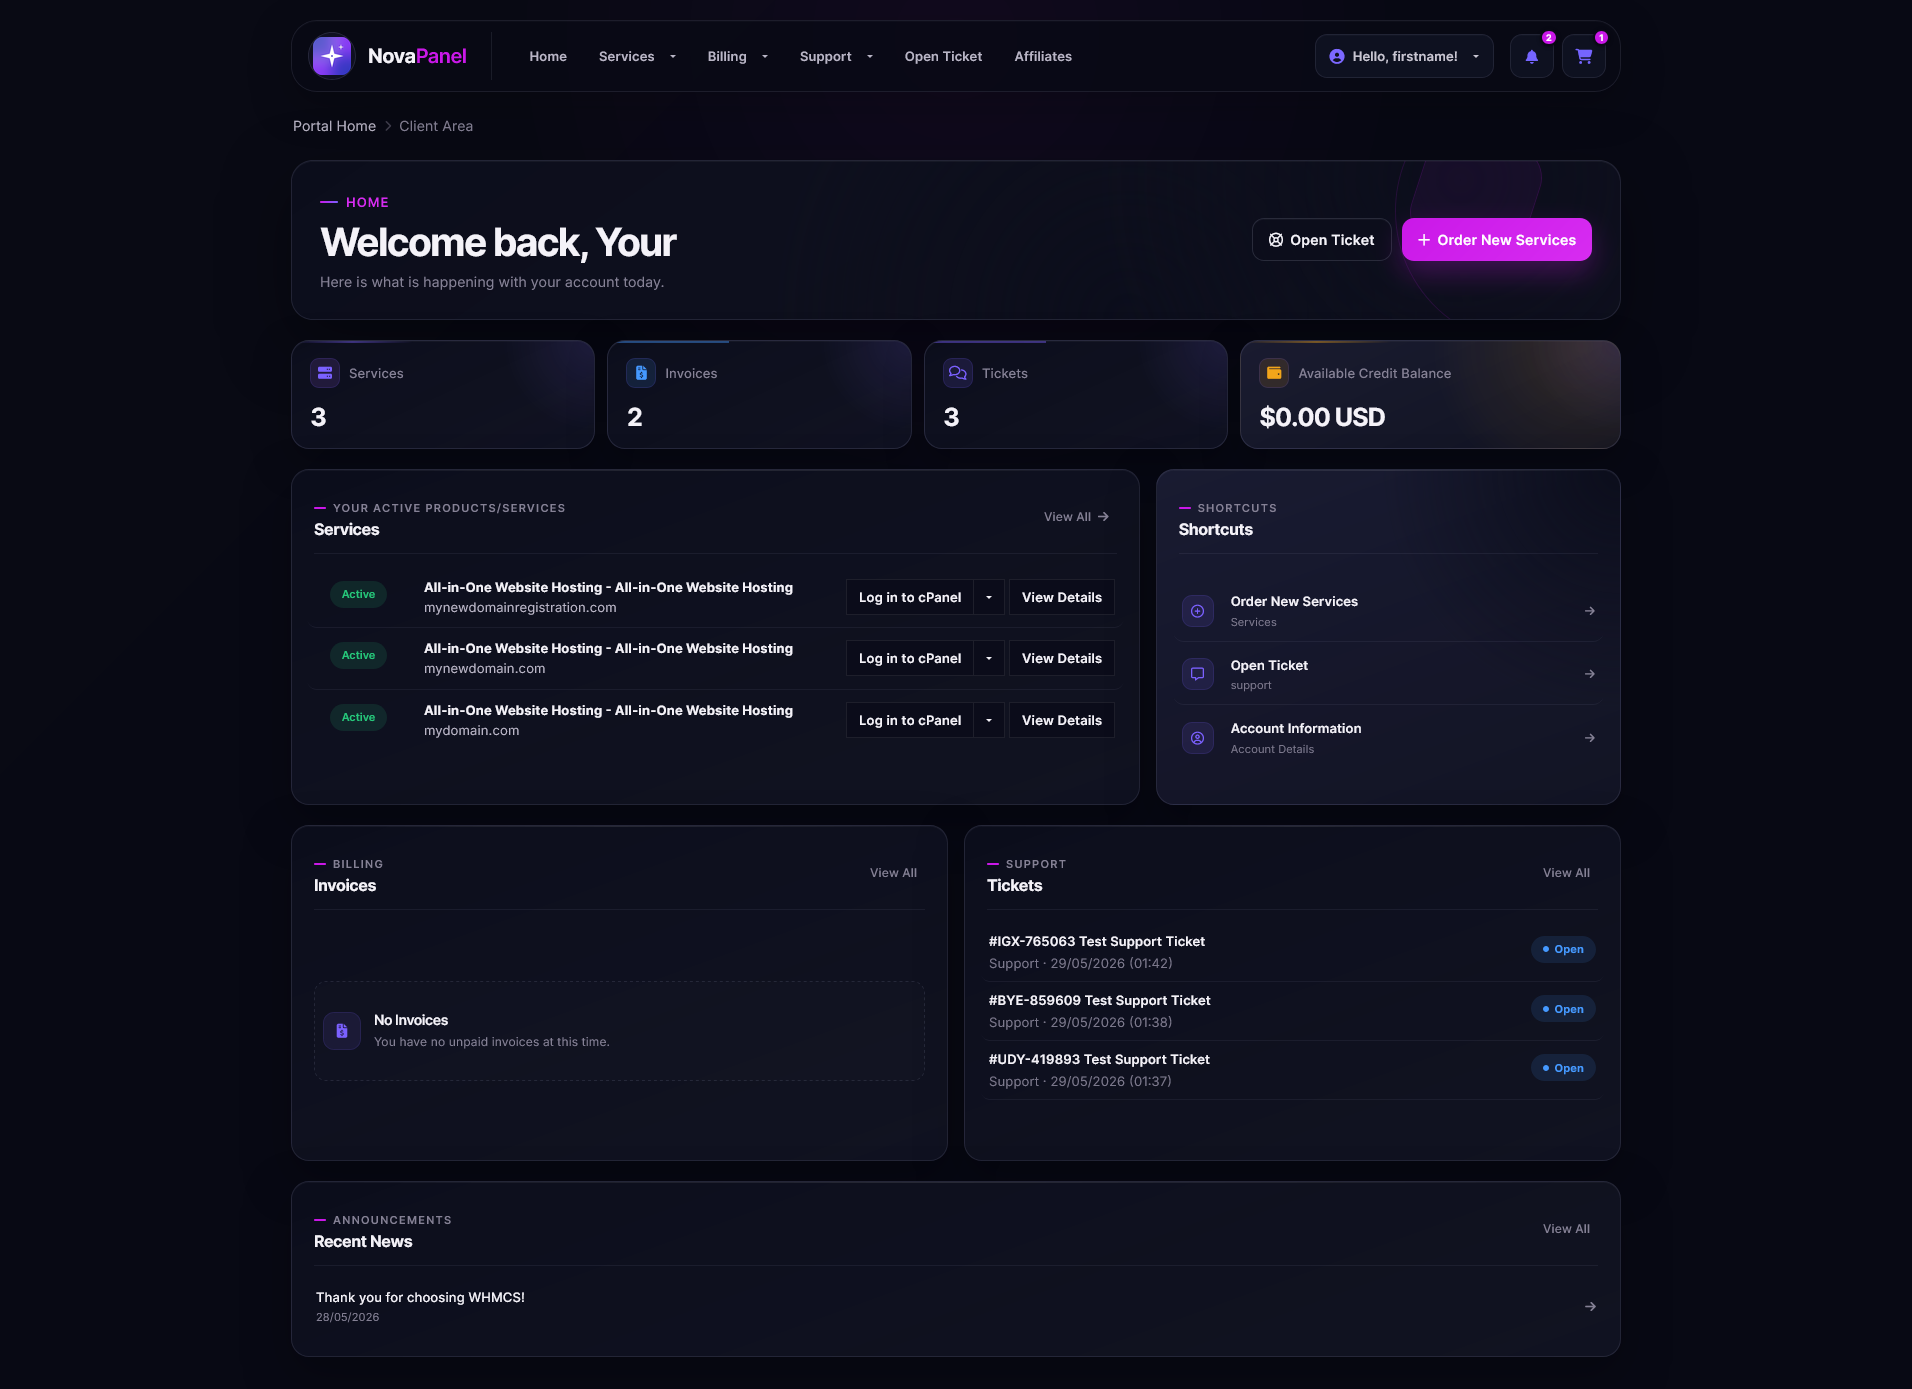Click the Tickets chat bubble icon
Image resolution: width=1912 pixels, height=1389 pixels.
coord(957,373)
